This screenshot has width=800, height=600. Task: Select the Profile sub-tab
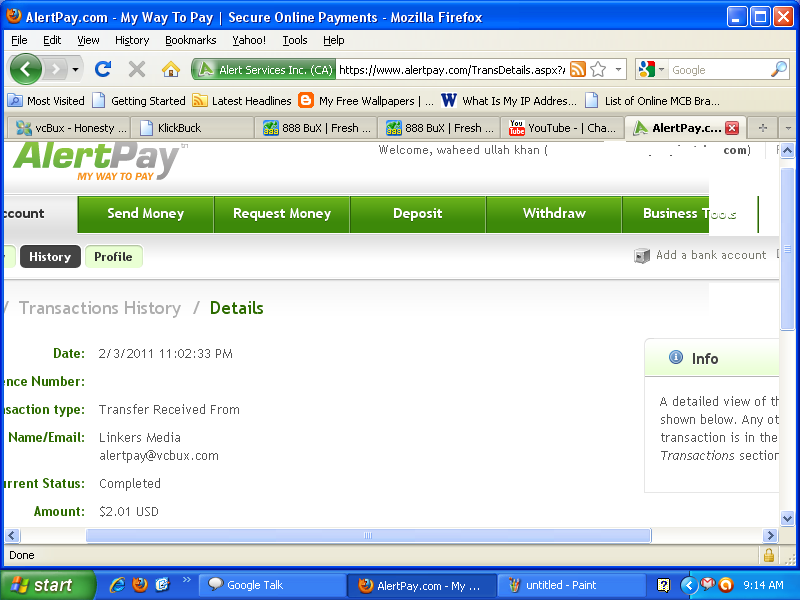coord(113,257)
